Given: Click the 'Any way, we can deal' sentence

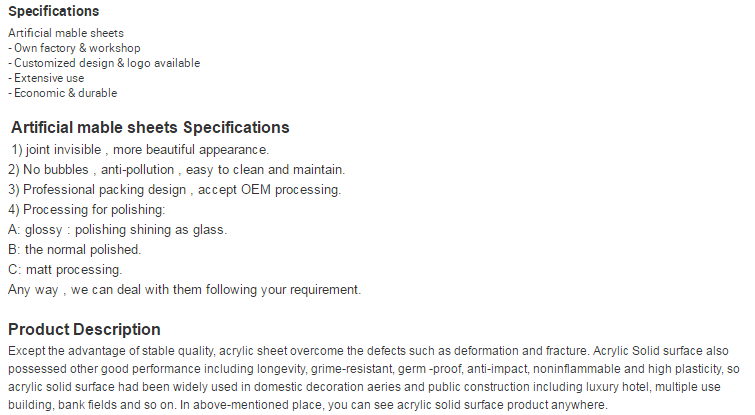Looking at the screenshot, I should (184, 290).
